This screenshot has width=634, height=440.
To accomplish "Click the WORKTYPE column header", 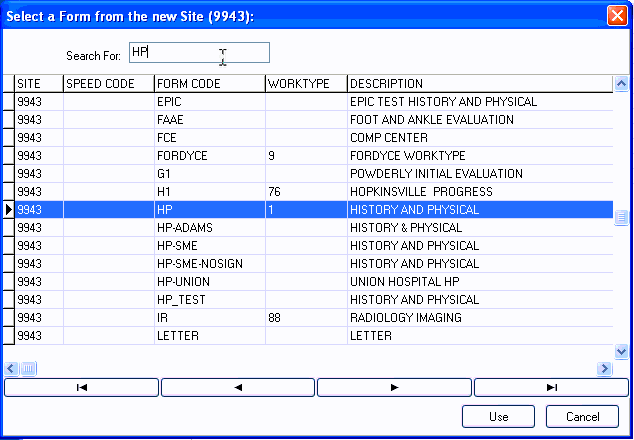I will pos(305,84).
